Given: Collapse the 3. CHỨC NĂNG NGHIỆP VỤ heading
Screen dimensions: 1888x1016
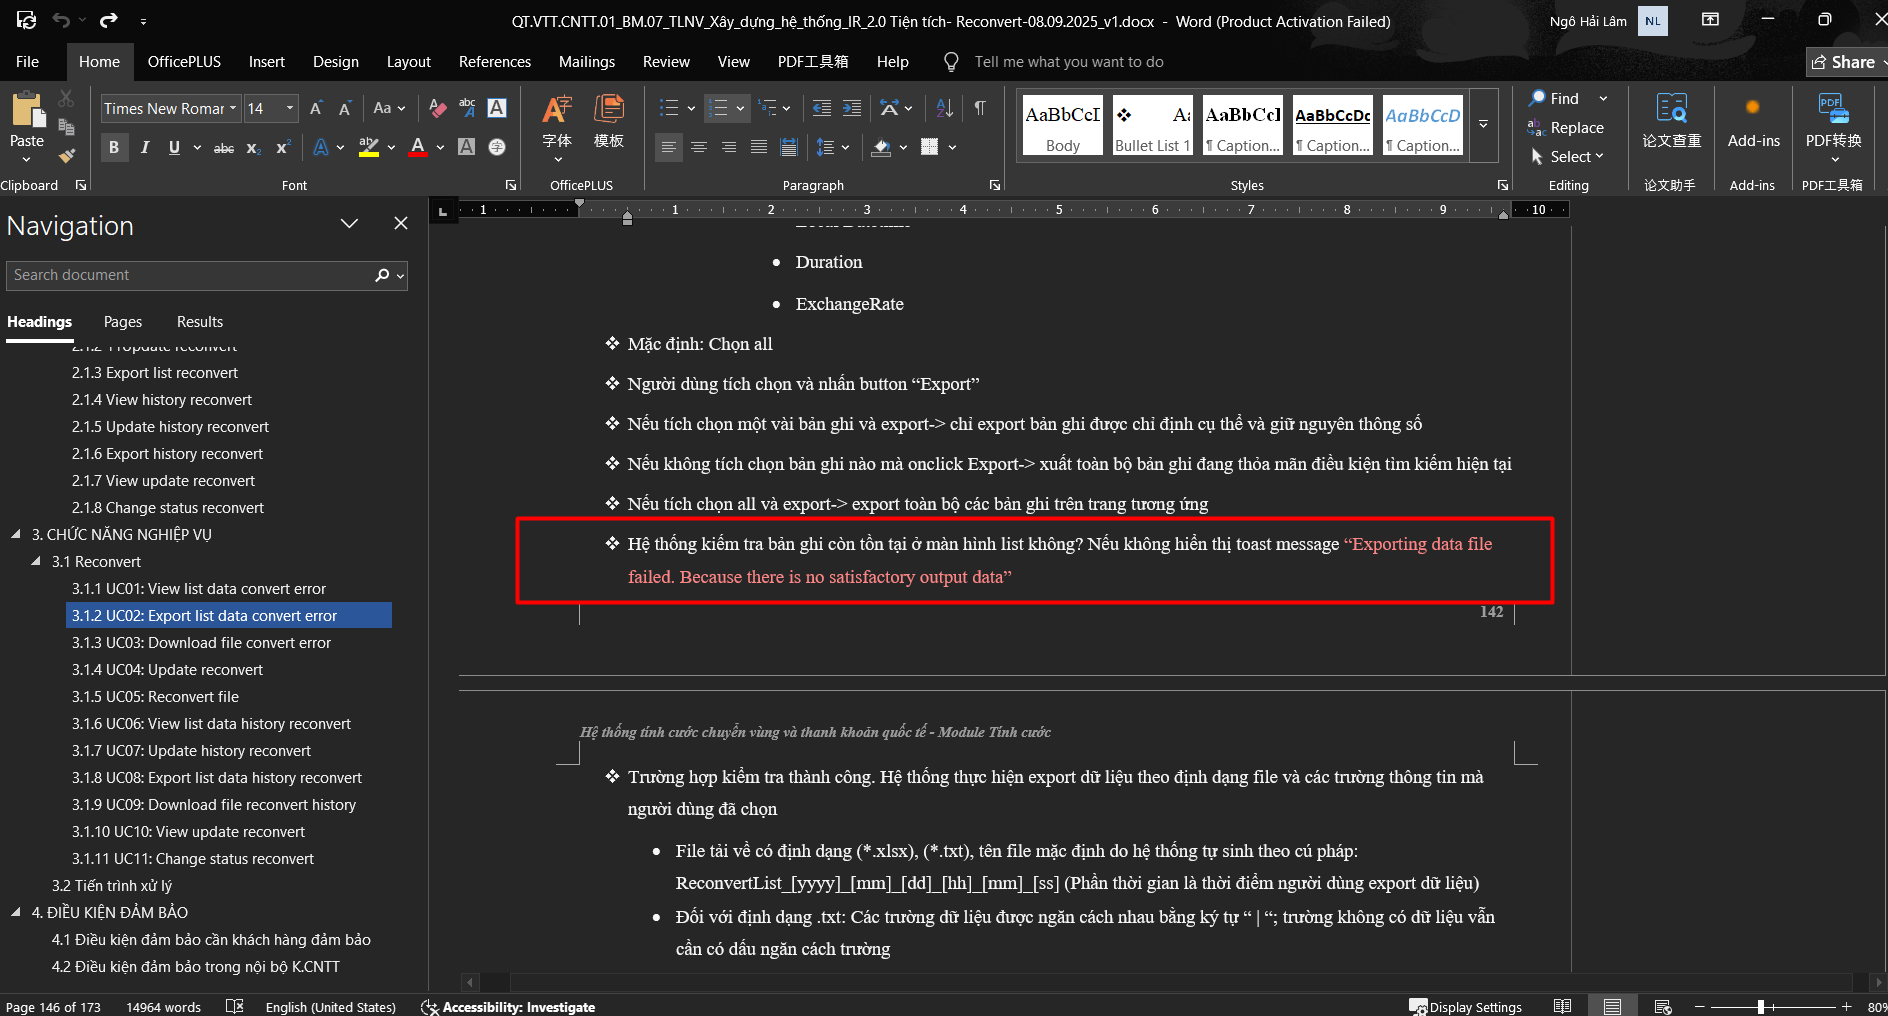Looking at the screenshot, I should coord(16,535).
